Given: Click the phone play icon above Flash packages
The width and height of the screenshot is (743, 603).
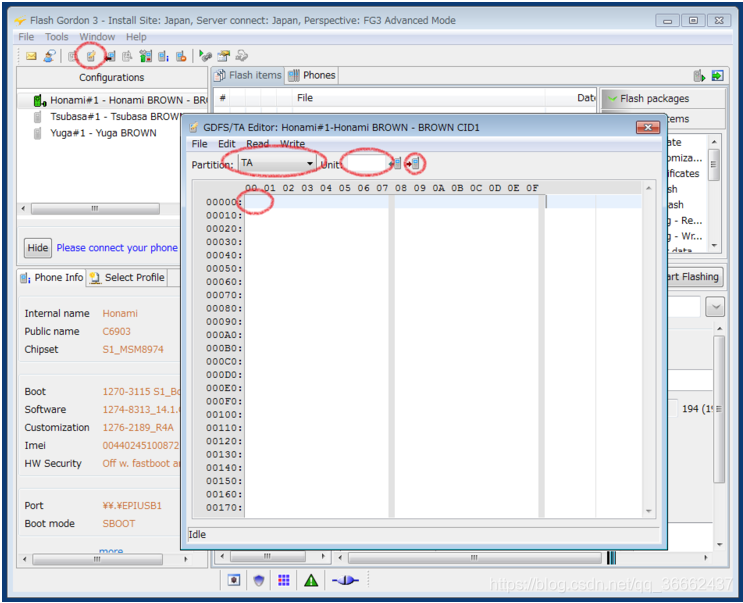Looking at the screenshot, I should 699,76.
